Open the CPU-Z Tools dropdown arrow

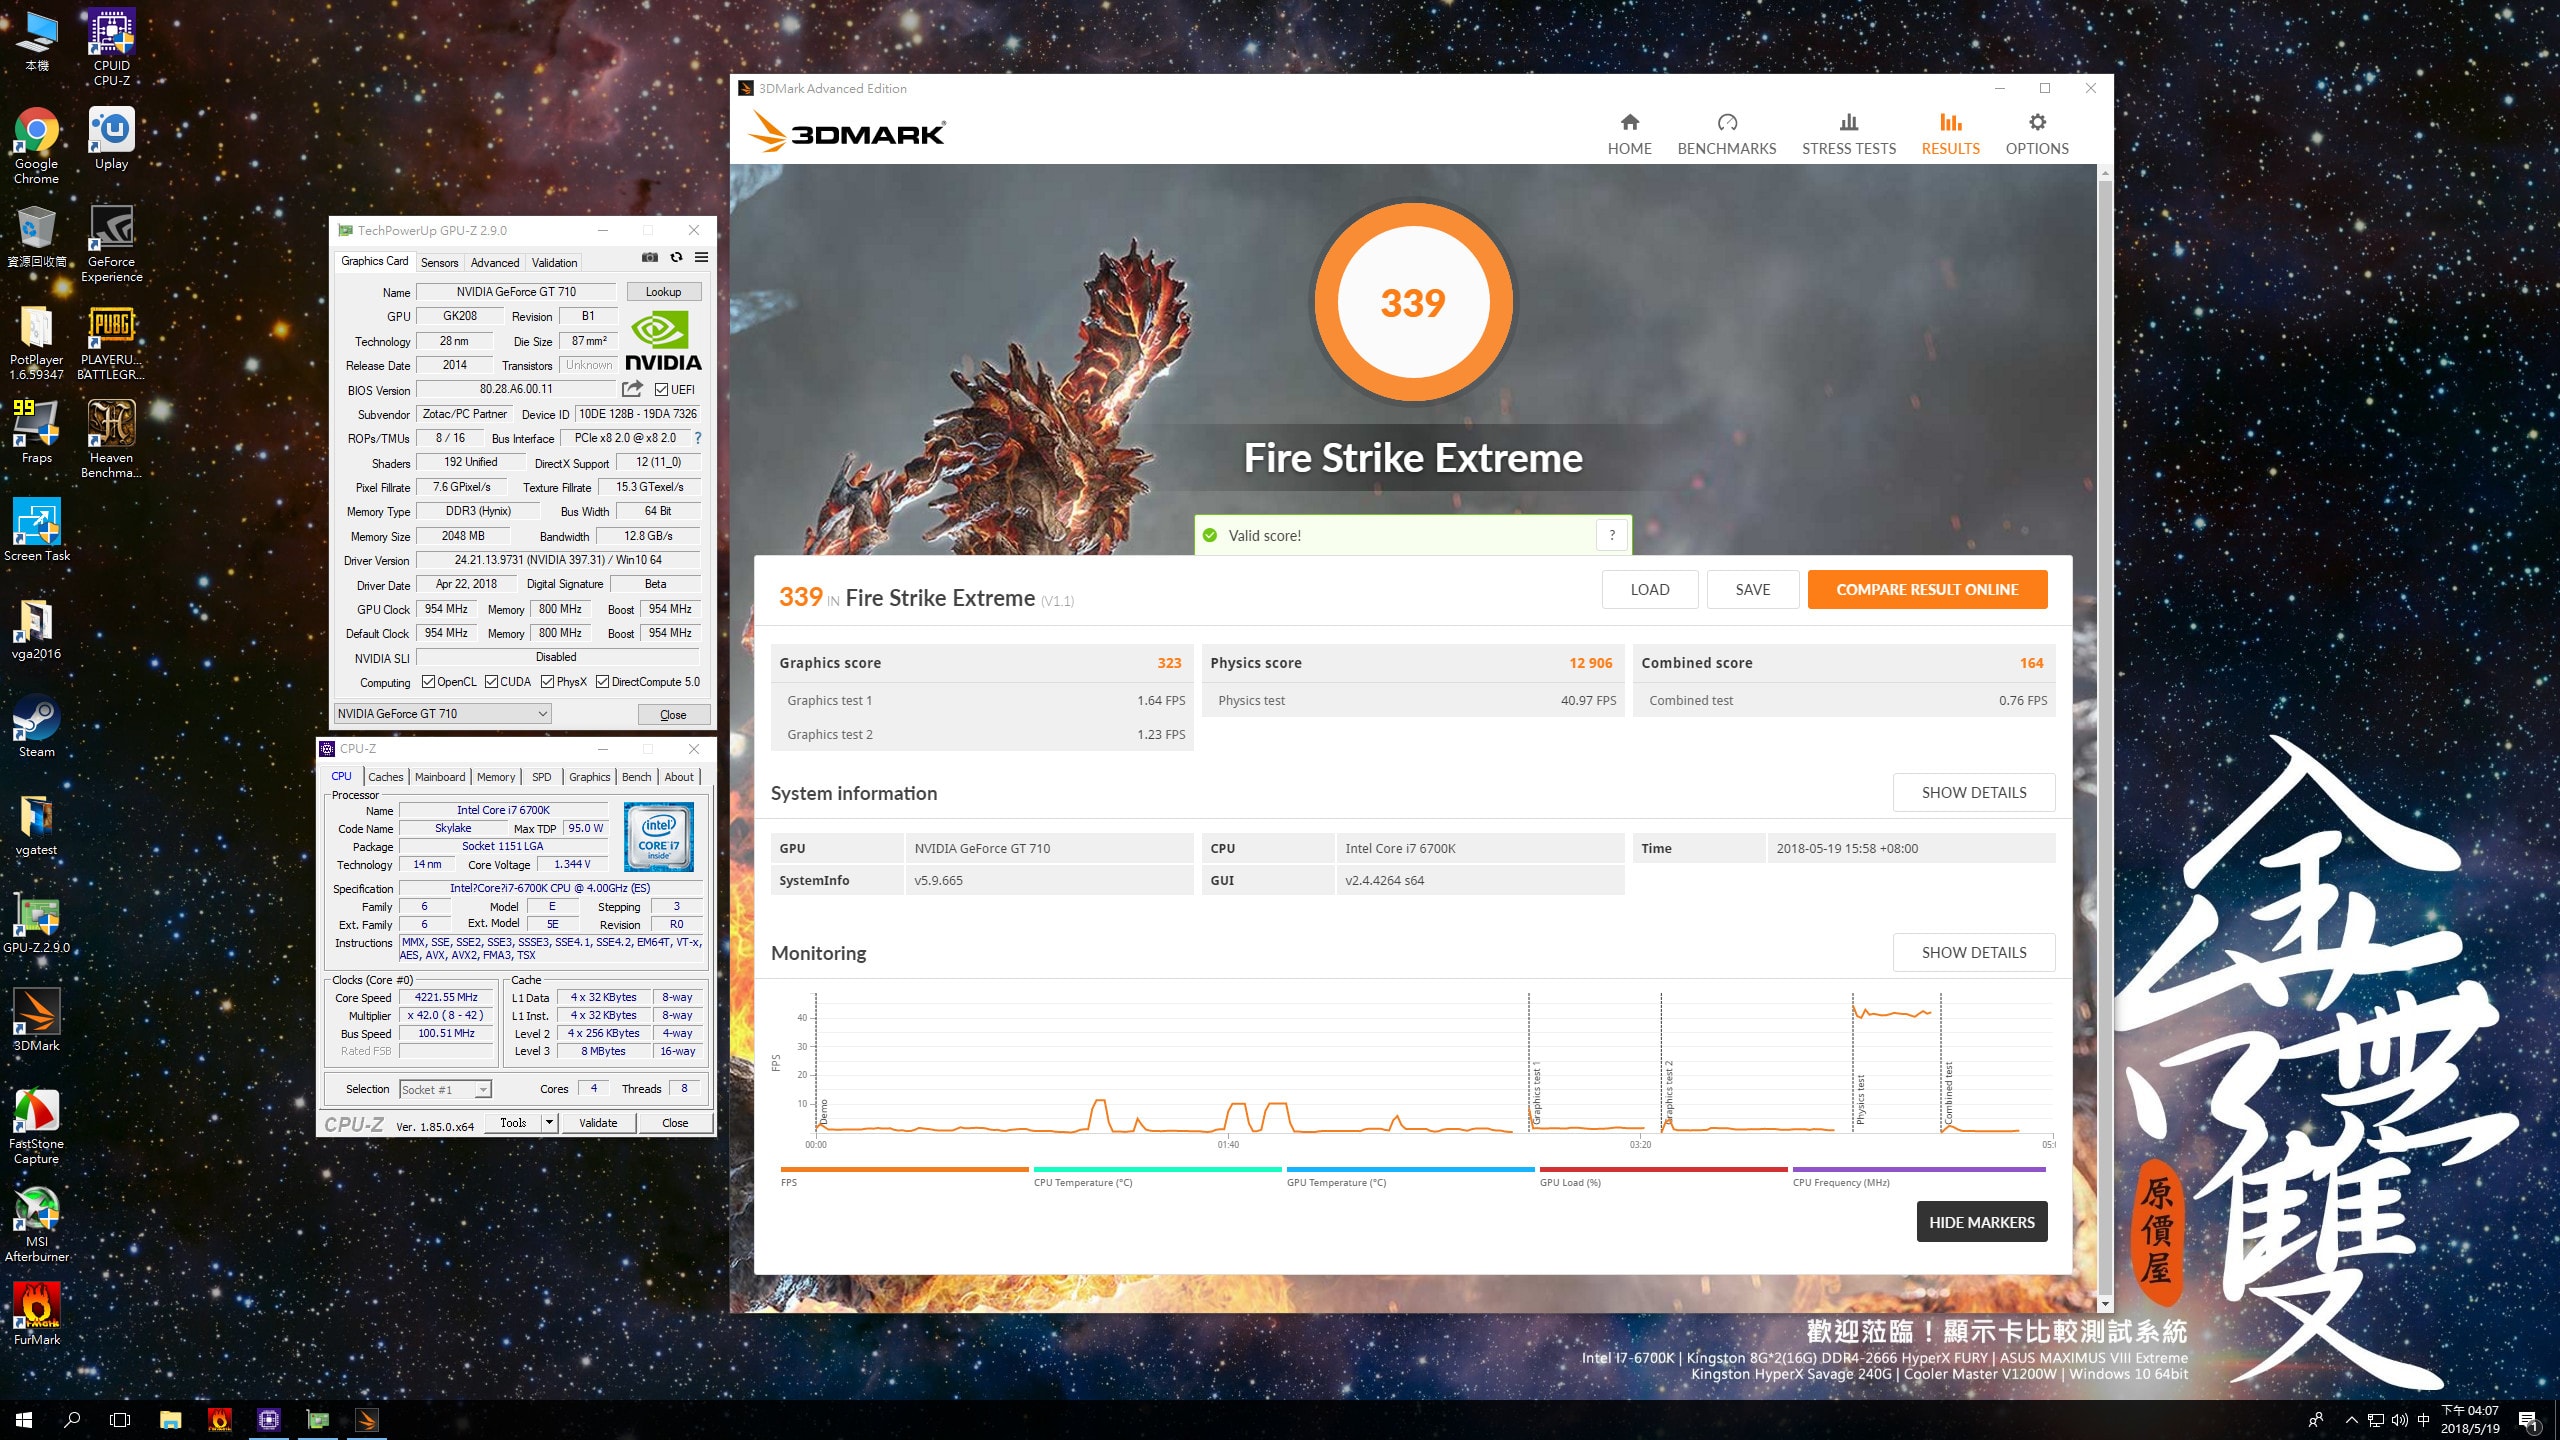coord(549,1123)
